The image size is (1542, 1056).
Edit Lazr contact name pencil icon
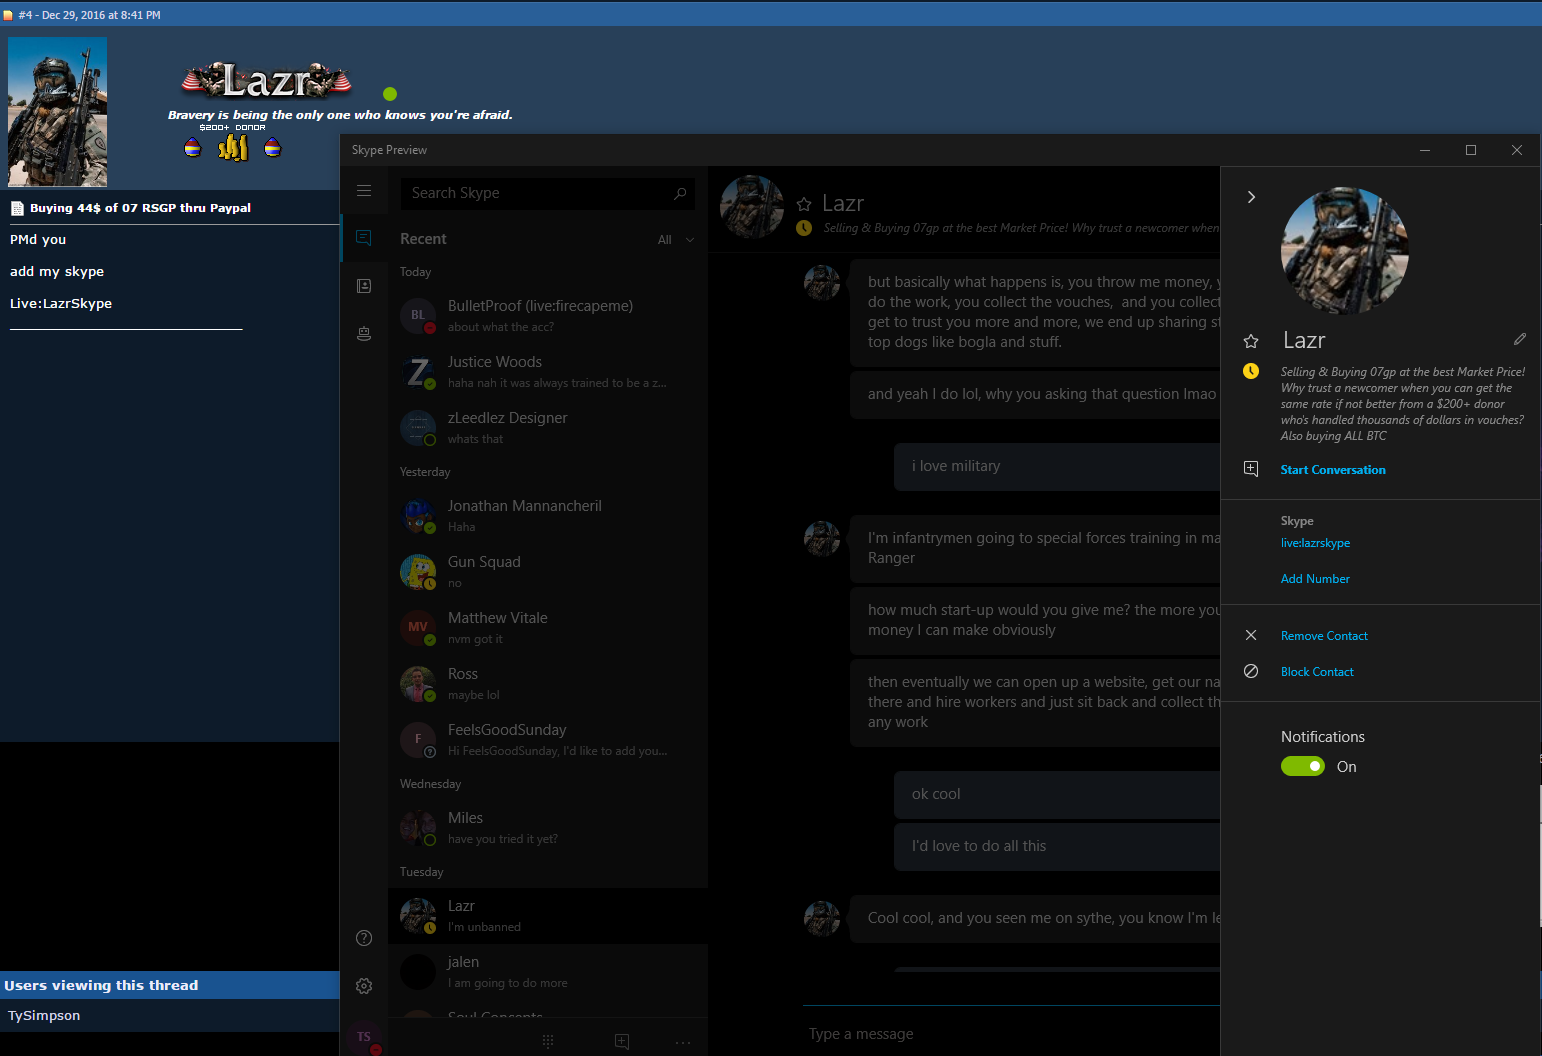point(1520,339)
